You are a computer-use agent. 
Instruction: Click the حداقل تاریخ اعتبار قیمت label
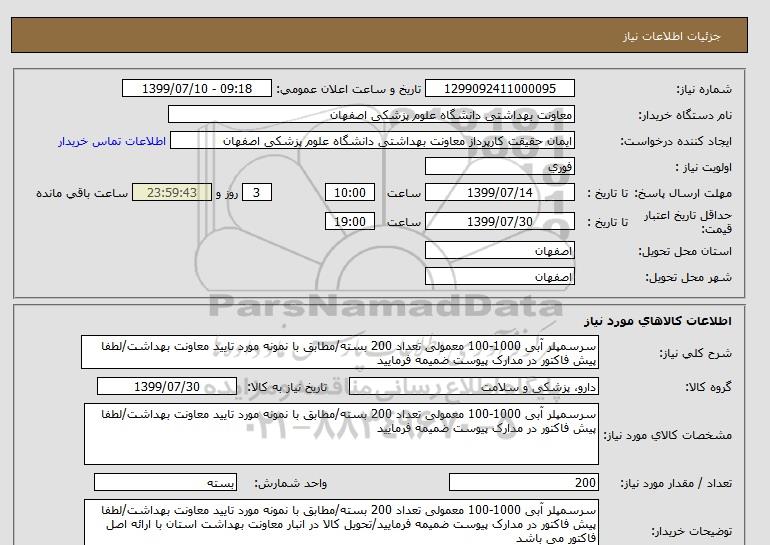688,222
